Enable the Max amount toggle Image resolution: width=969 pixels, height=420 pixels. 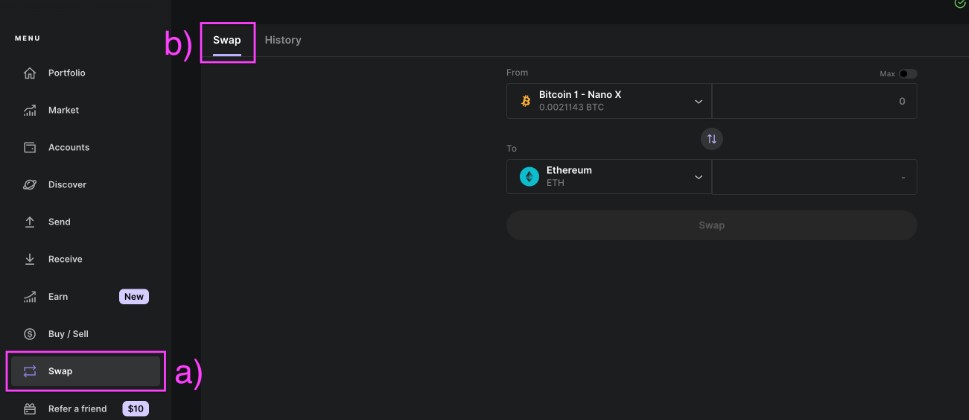point(907,74)
